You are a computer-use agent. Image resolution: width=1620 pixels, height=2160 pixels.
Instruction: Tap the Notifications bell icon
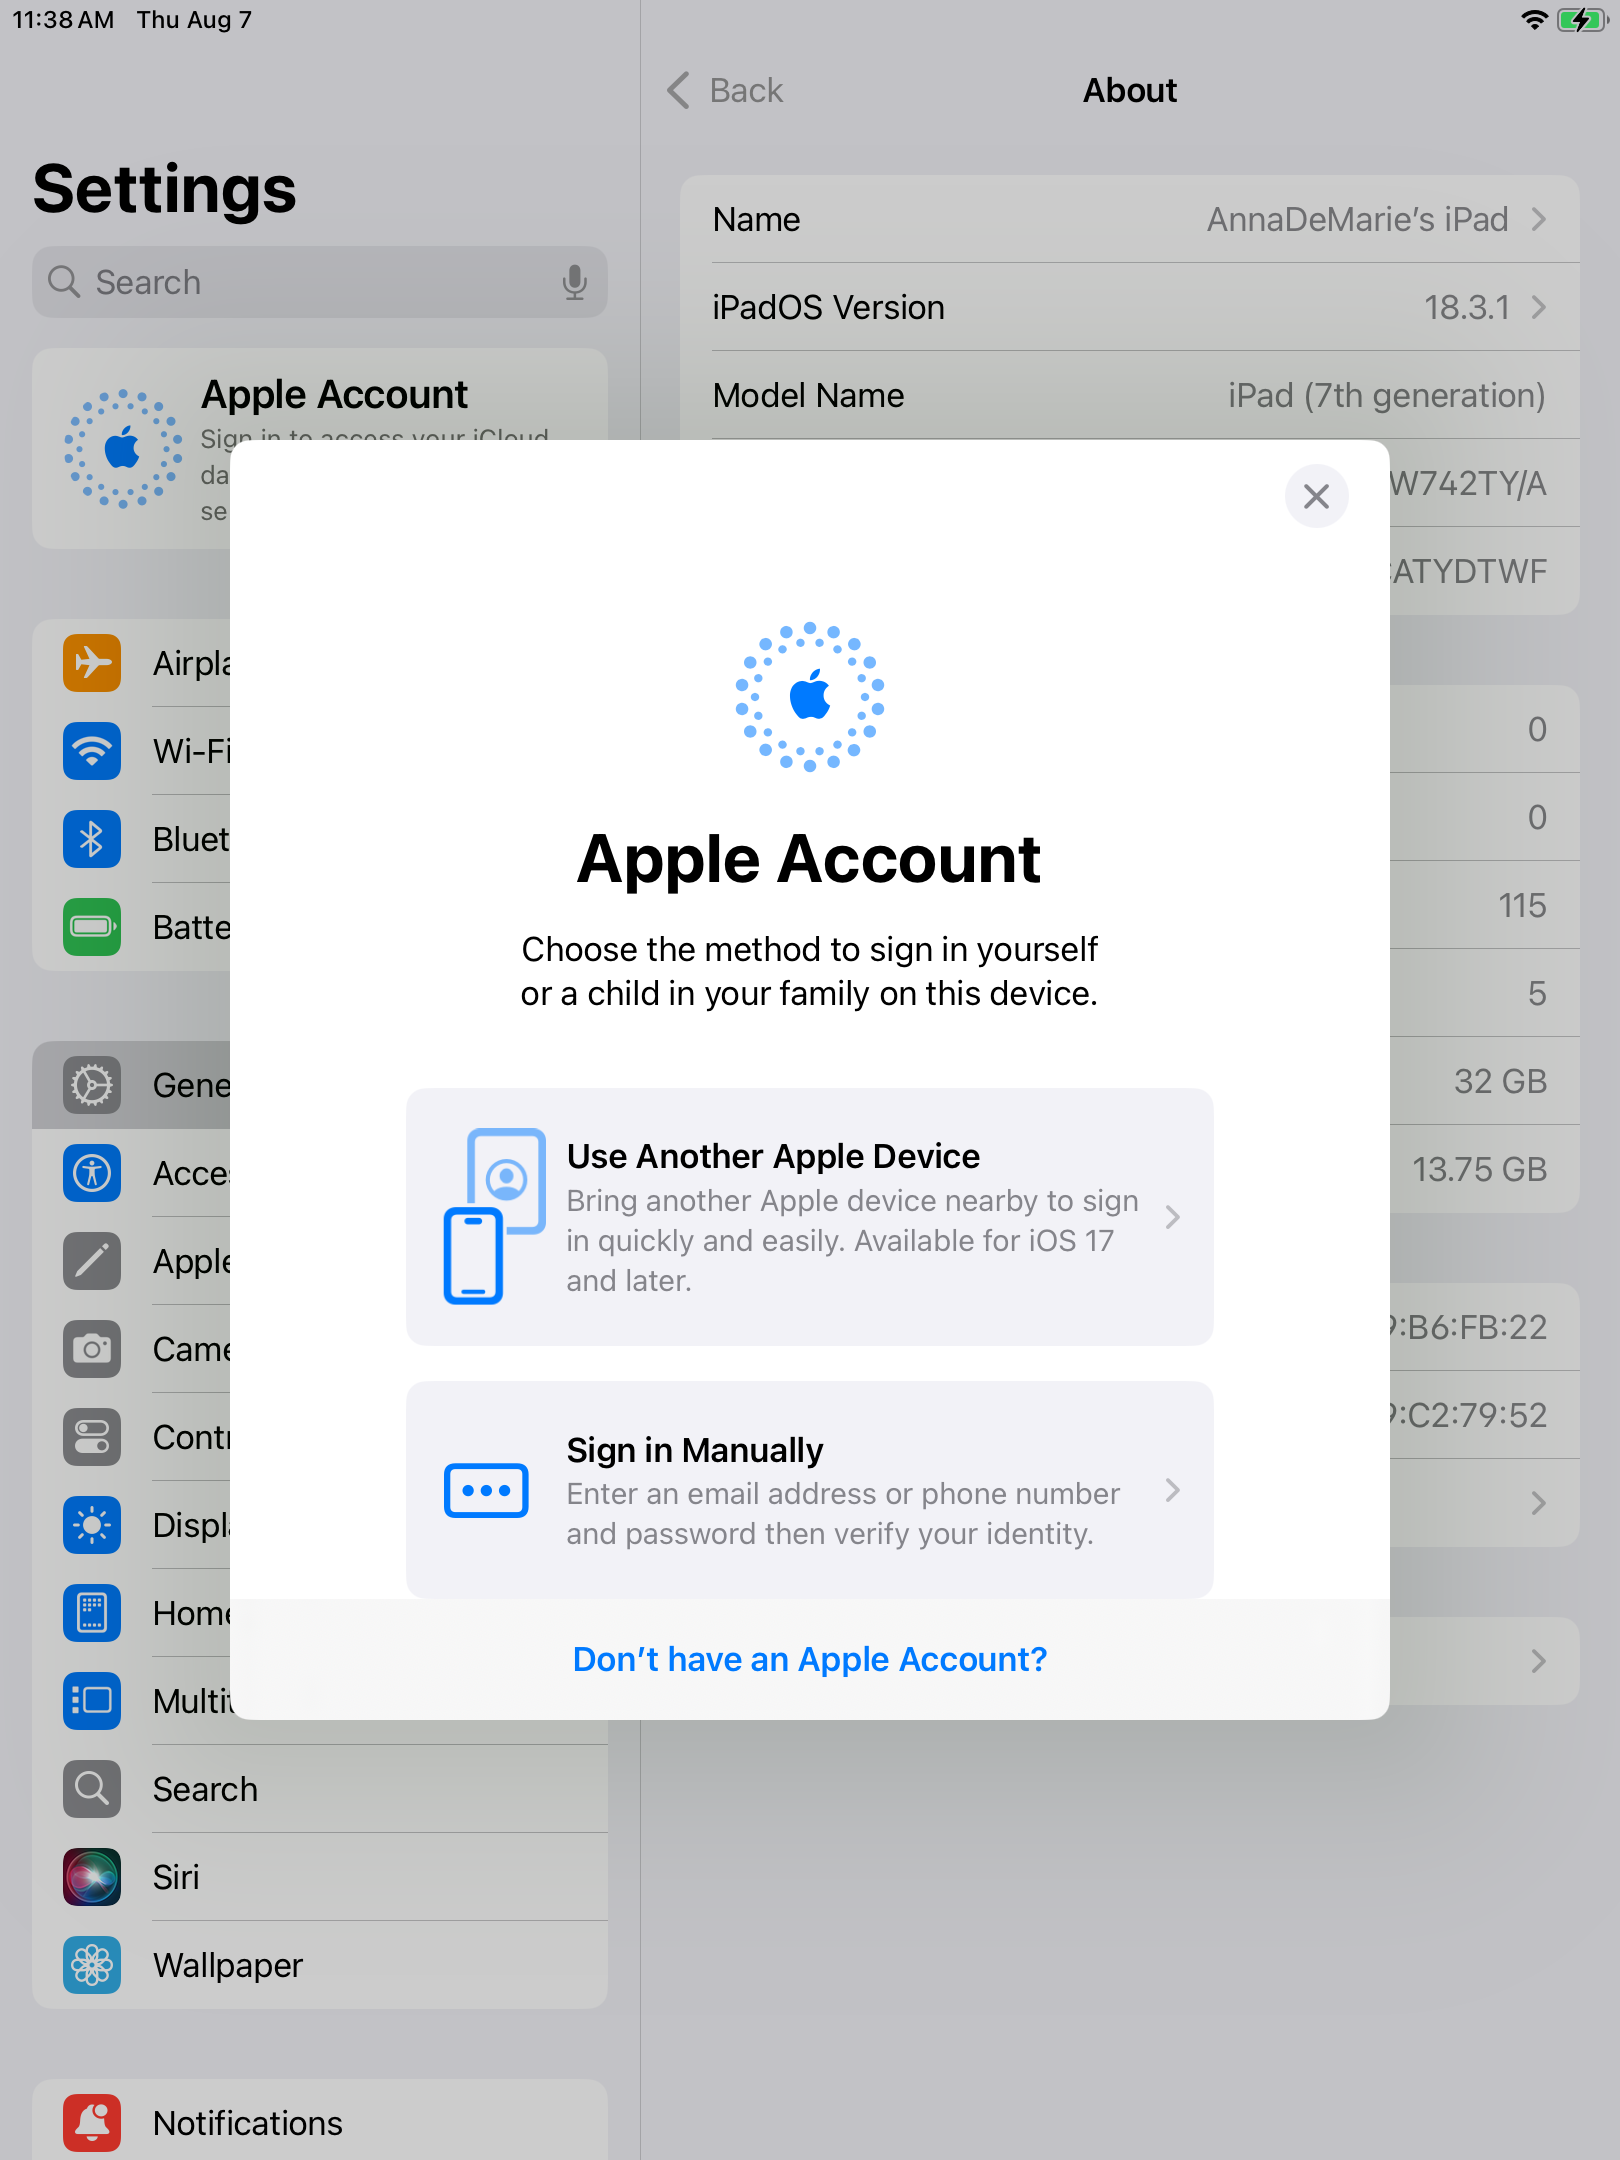[x=92, y=2122]
